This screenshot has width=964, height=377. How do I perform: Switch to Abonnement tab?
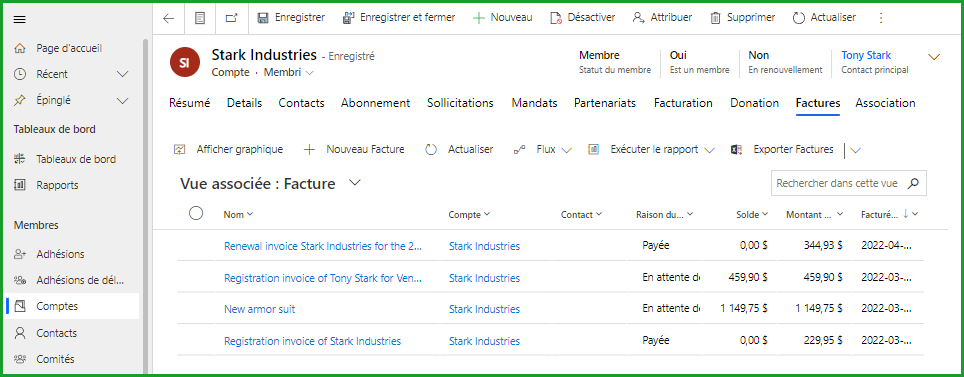(376, 103)
